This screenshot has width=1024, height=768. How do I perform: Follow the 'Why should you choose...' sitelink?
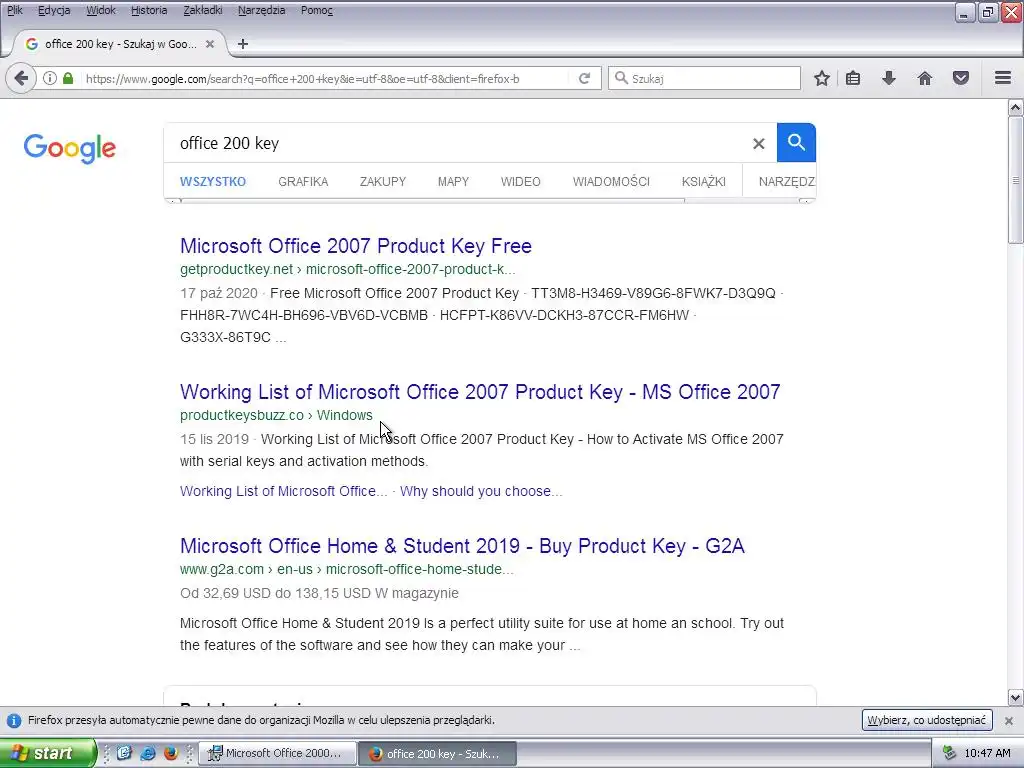pyautogui.click(x=481, y=491)
